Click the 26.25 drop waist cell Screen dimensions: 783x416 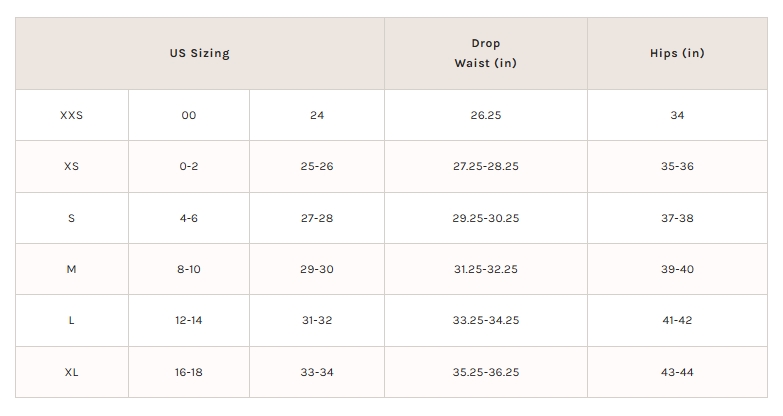click(485, 115)
